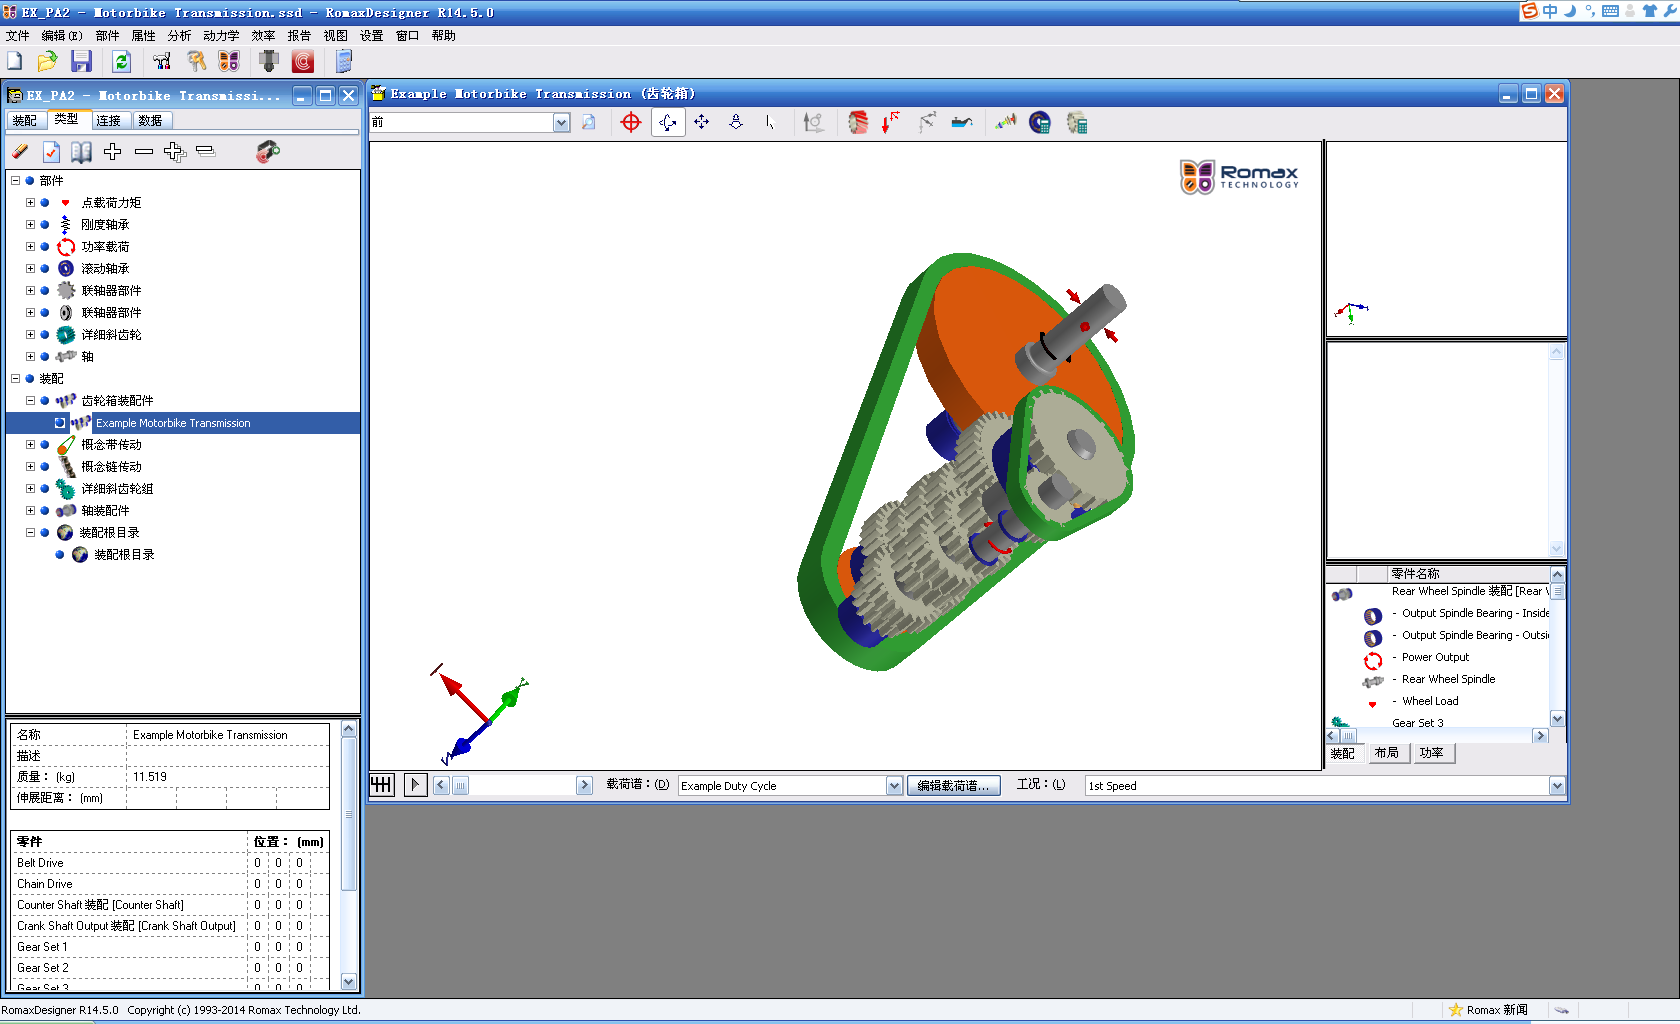Click the minus collapse icon in tree toolbar
This screenshot has height=1024, width=1680.
coord(144,151)
